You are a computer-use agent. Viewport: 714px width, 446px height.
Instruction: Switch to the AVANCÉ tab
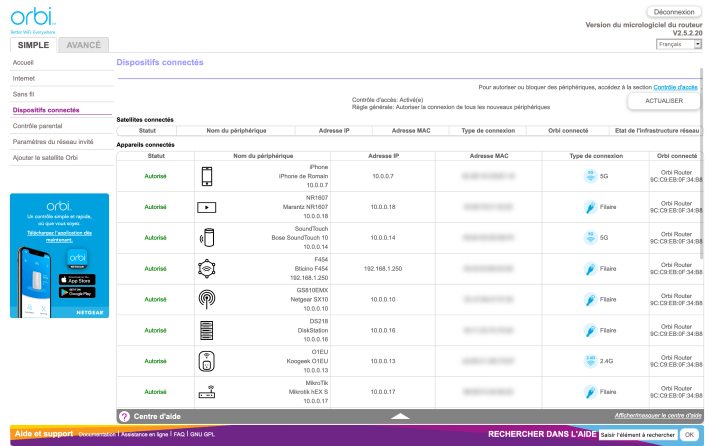pyautogui.click(x=84, y=45)
